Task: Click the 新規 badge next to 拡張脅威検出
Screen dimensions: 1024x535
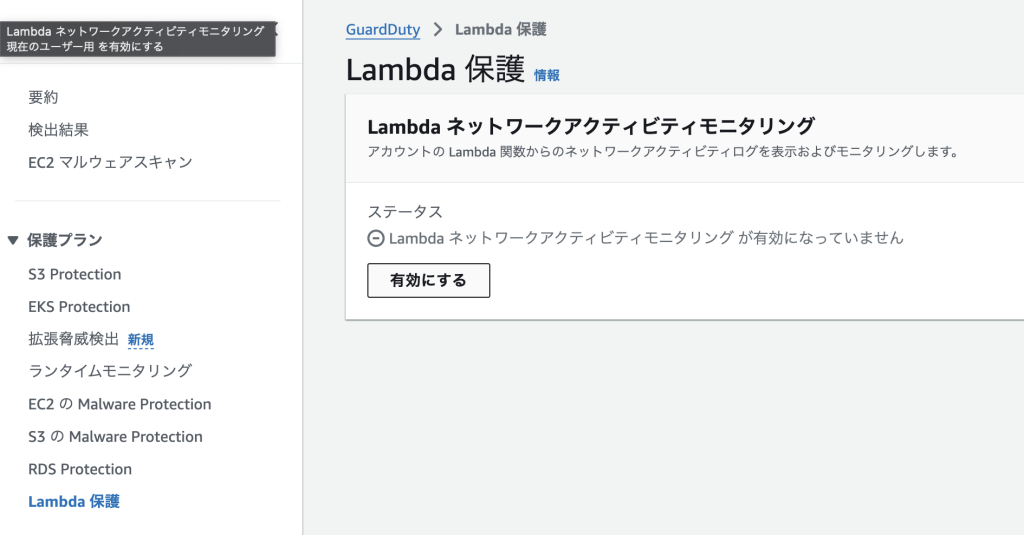Action: (140, 340)
